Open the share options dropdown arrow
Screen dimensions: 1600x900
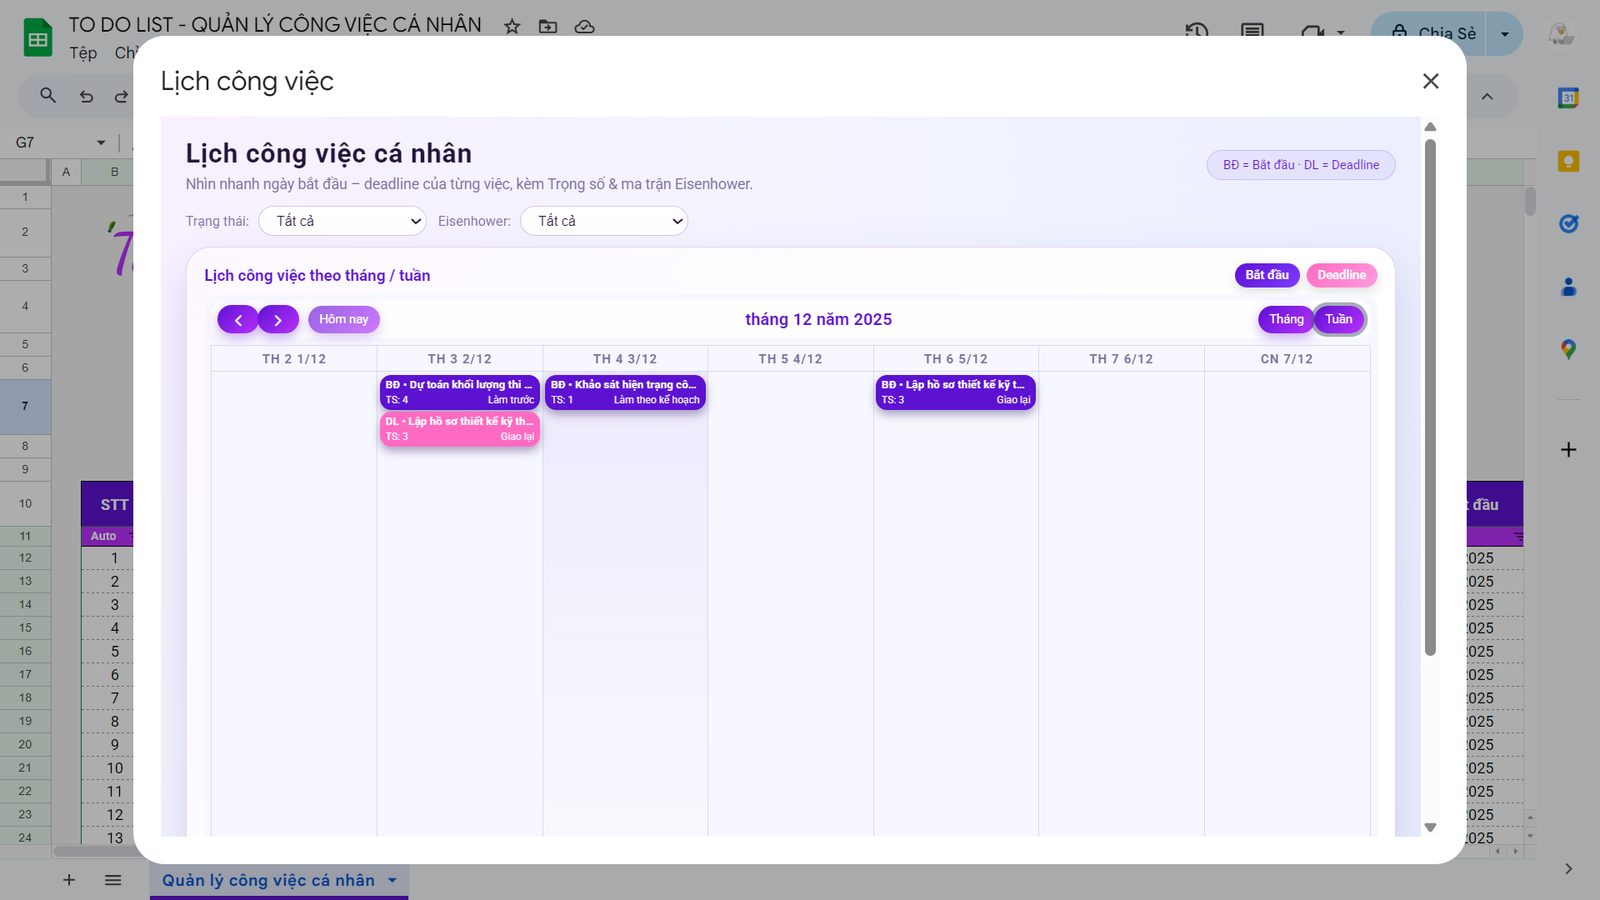1505,33
